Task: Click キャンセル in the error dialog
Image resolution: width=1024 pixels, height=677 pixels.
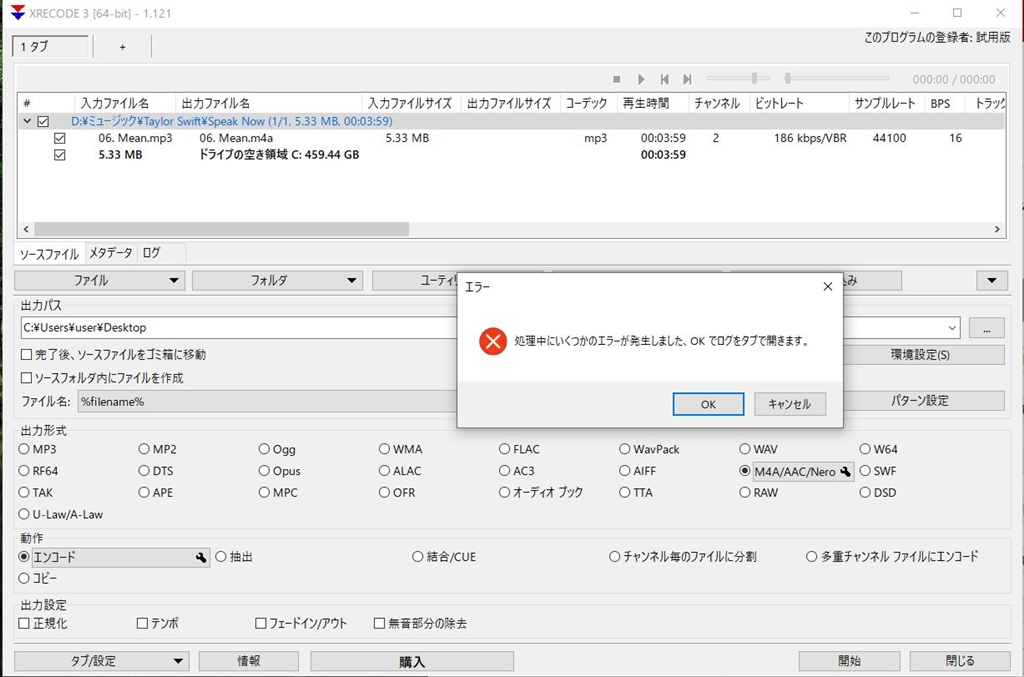Action: click(x=790, y=404)
